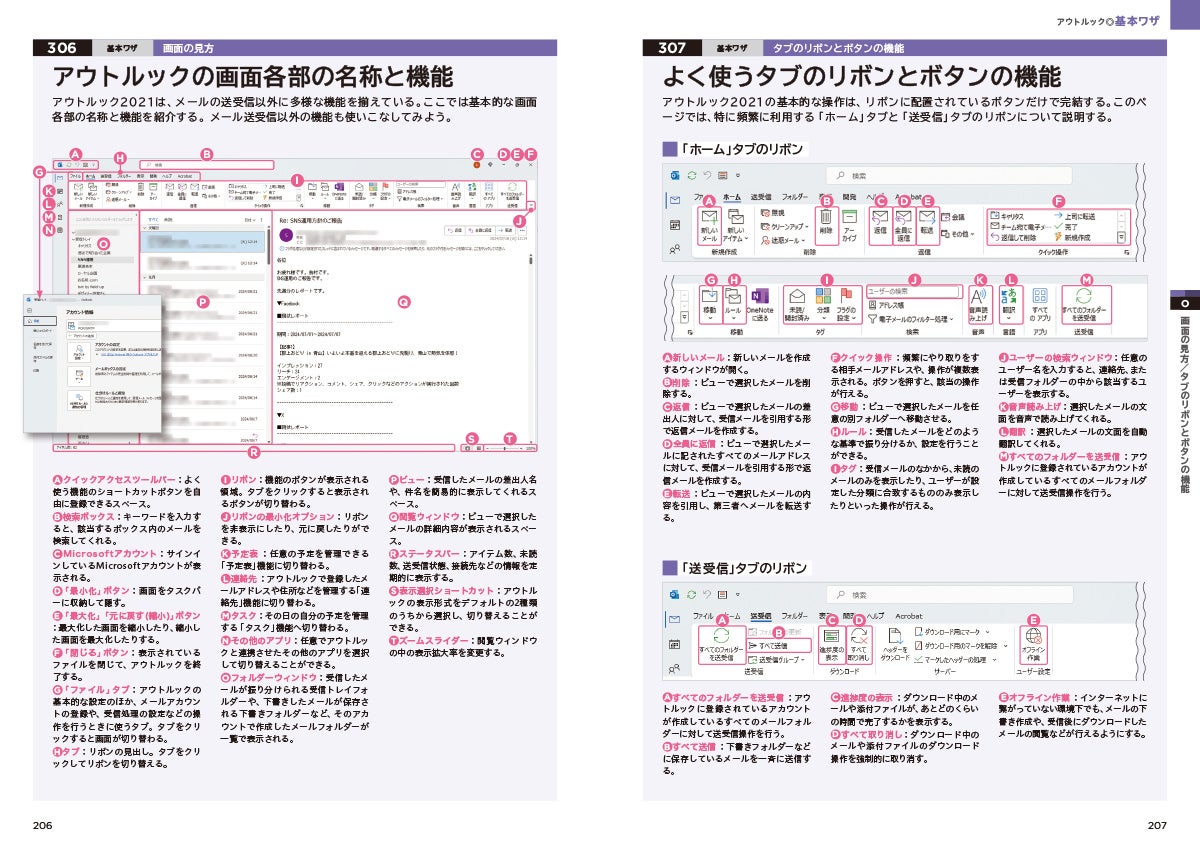The width and height of the screenshot is (1200, 847).
Task: Click the すべて取り消し icon
Action: click(x=859, y=646)
